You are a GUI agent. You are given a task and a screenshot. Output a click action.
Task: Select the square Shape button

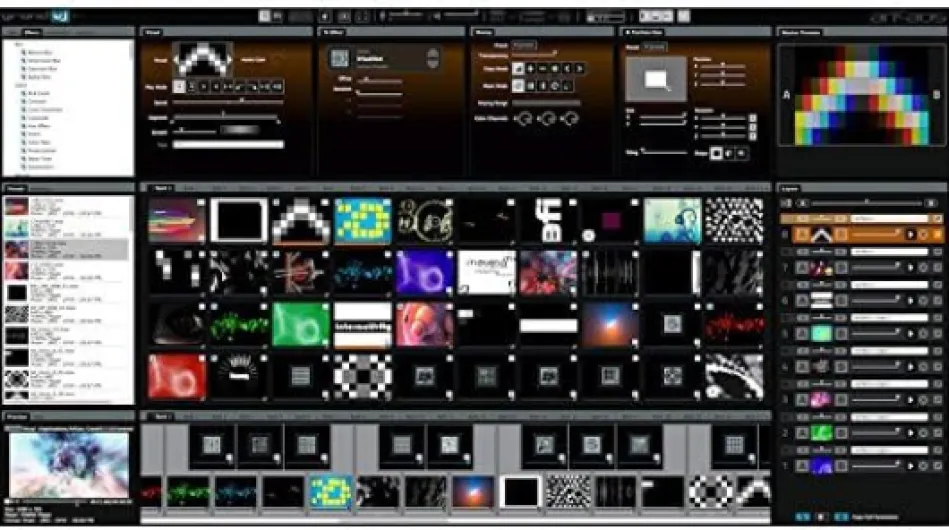(716, 154)
